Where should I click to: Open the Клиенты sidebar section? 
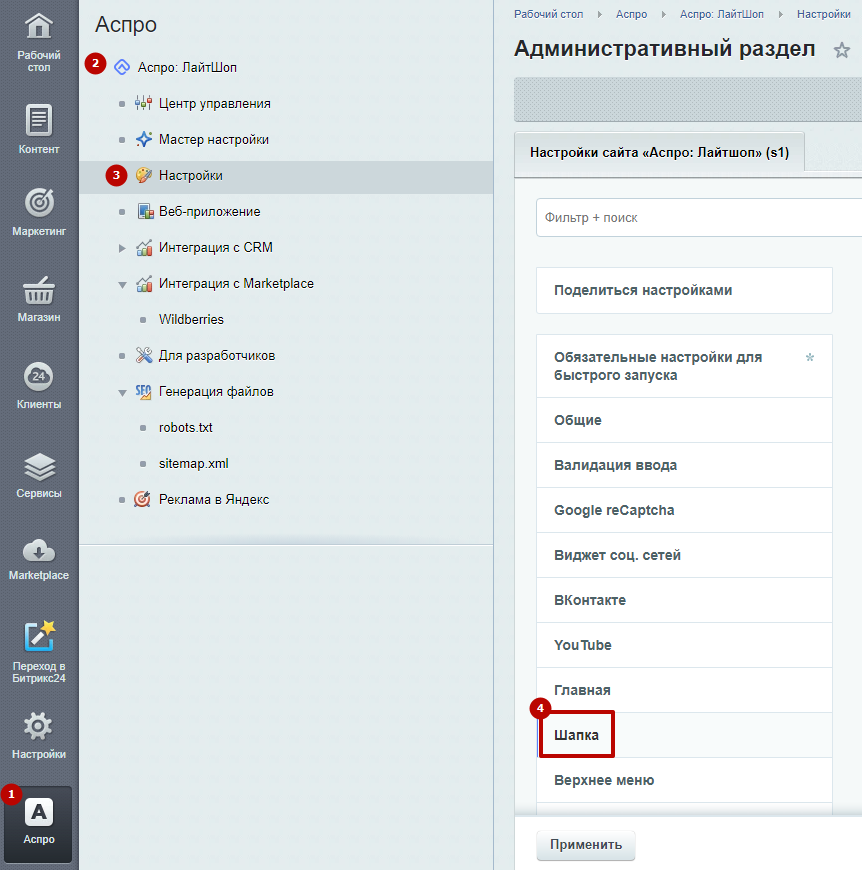pos(39,385)
